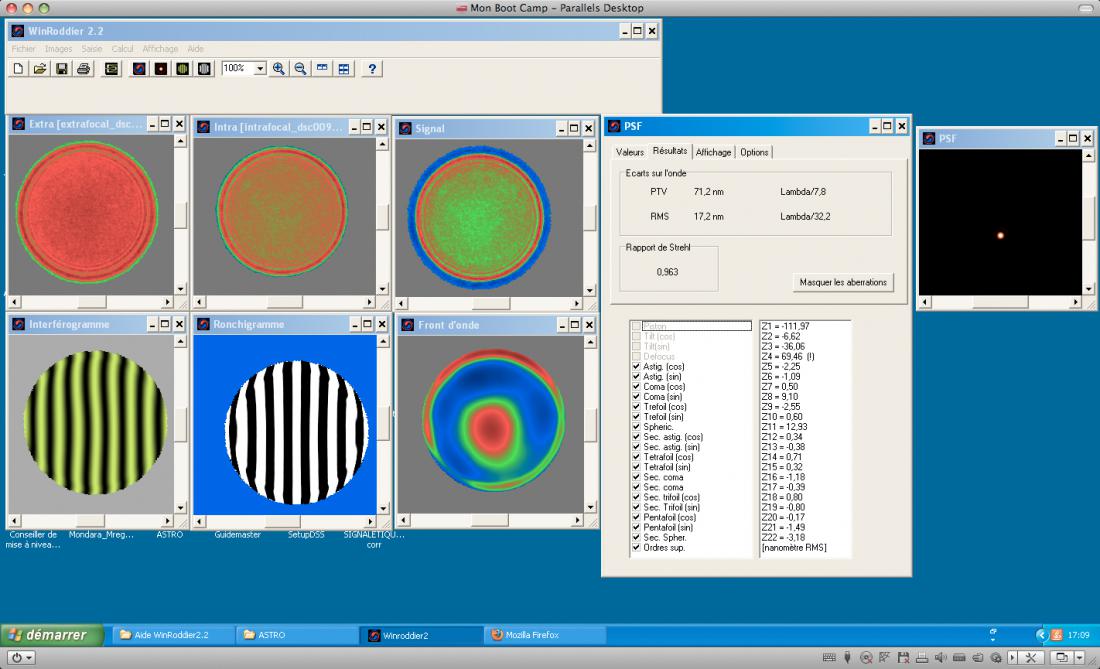The width and height of the screenshot is (1100, 669).
Task: Toggle the Spheric. aberration checkbox
Action: pos(636,426)
